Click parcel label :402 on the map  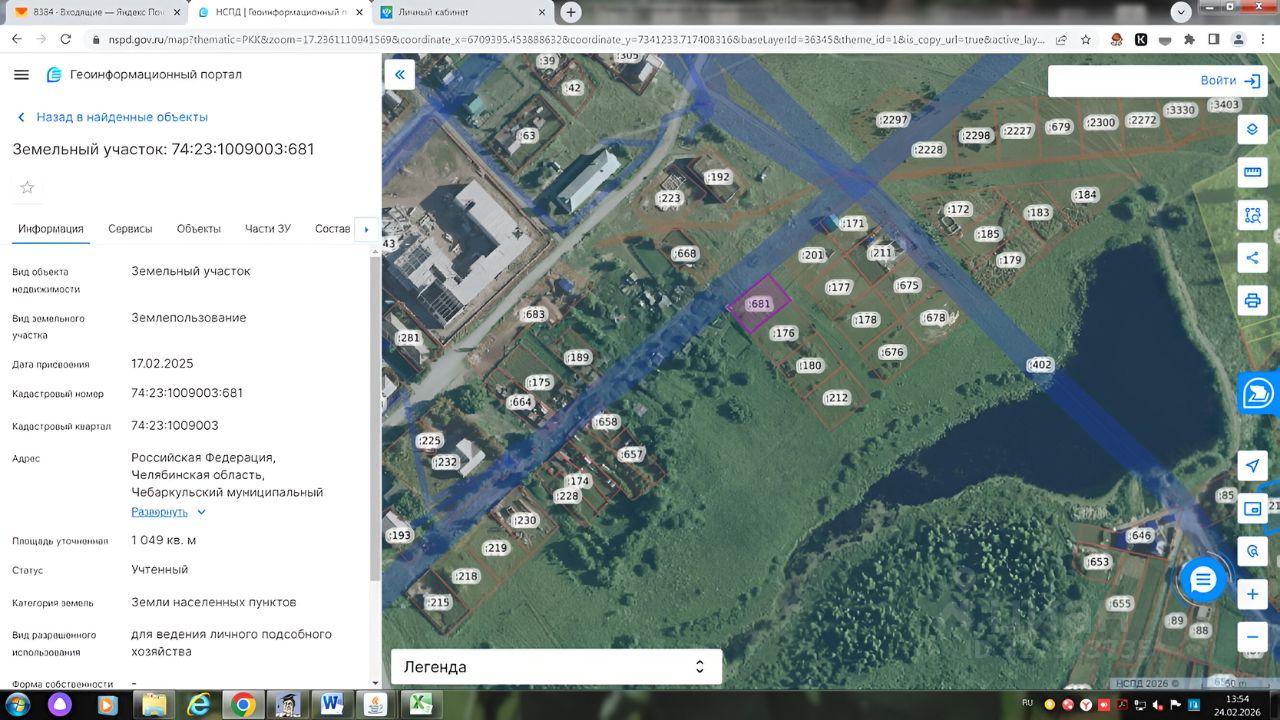[1040, 365]
